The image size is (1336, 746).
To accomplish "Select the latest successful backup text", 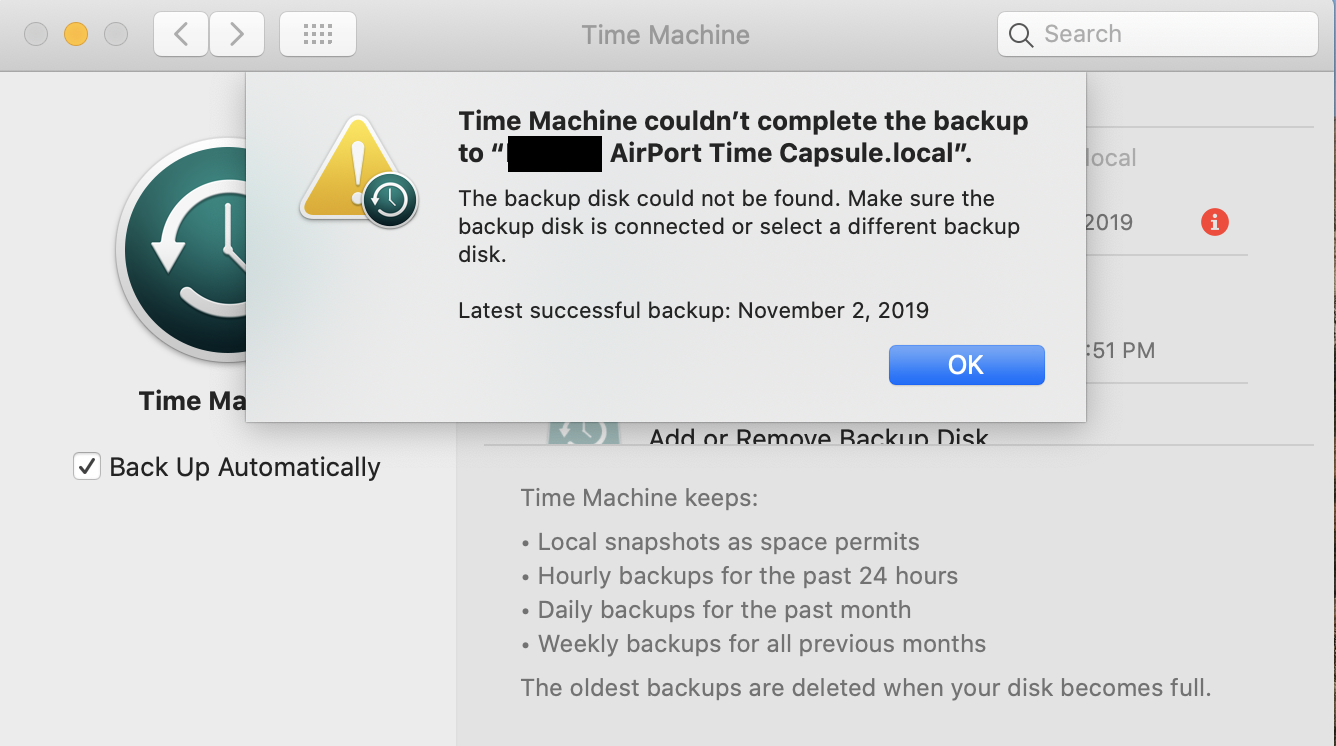I will tap(692, 310).
